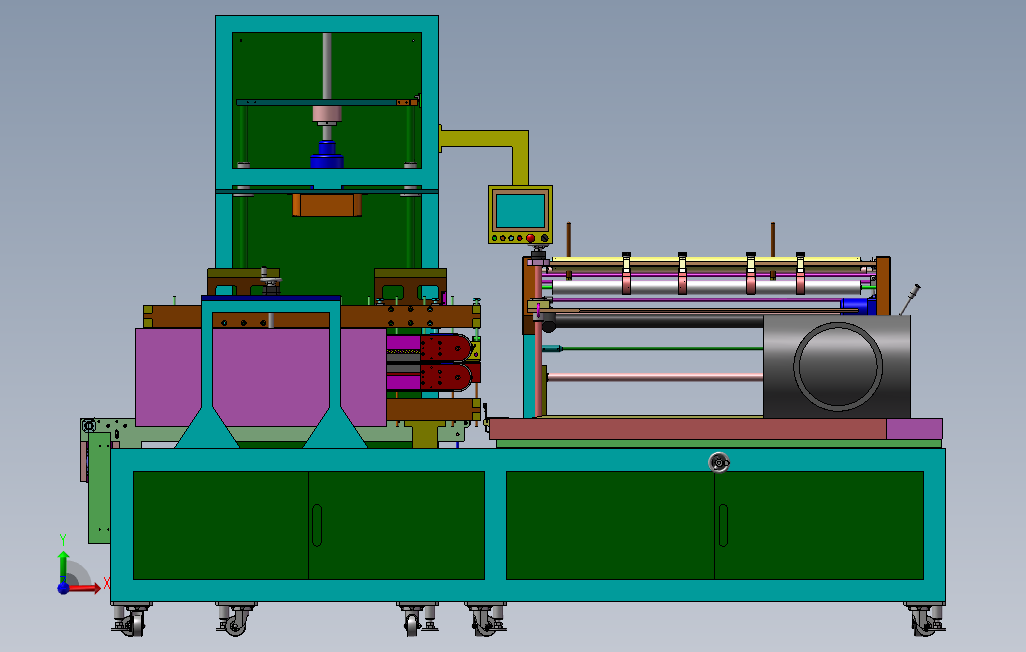
Task: Select the large circular ring on the black drum
Action: pyautogui.click(x=838, y=367)
